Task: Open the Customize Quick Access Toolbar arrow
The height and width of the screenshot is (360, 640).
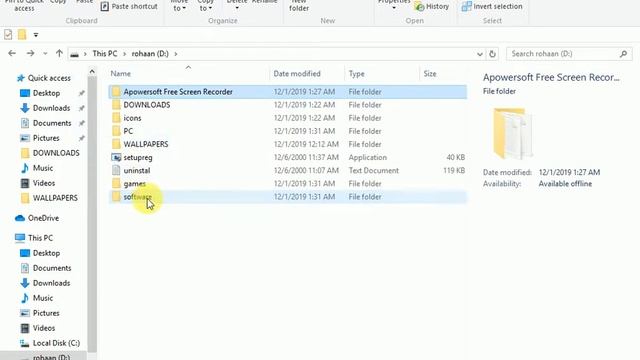Action: [x=36, y=35]
